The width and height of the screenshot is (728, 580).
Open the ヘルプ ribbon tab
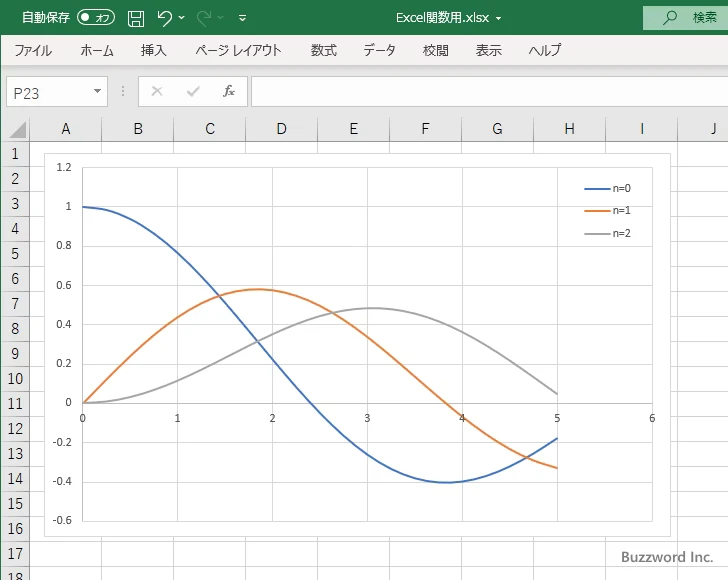click(545, 50)
